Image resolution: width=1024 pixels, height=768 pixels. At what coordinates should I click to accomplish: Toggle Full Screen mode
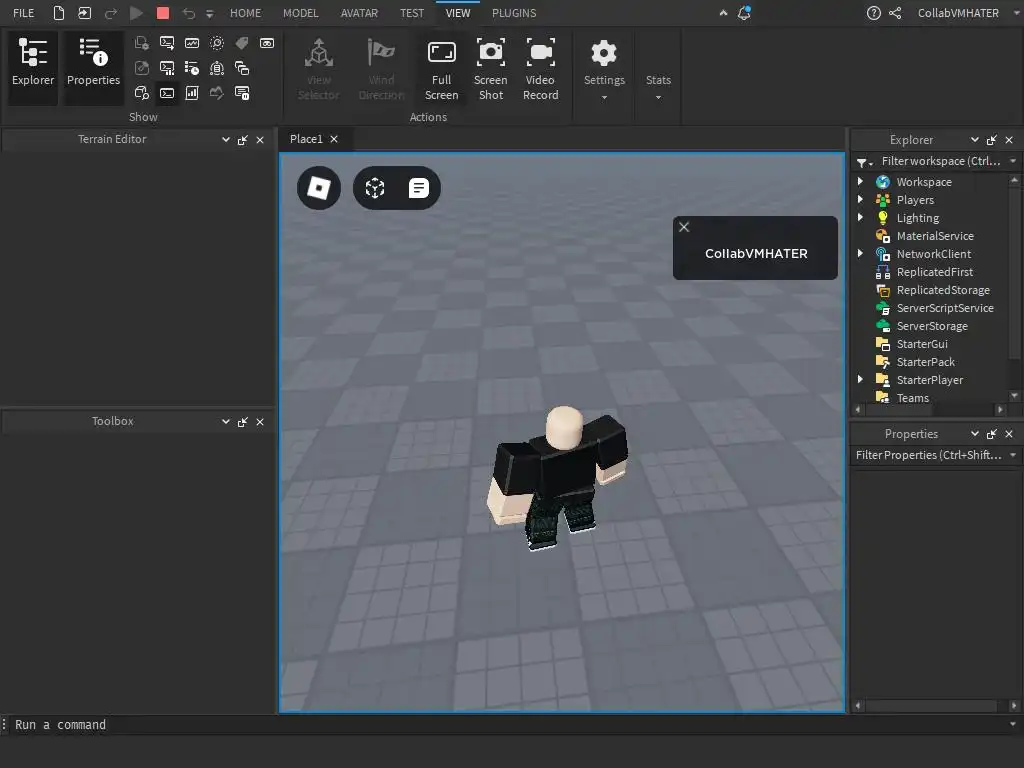point(441,70)
